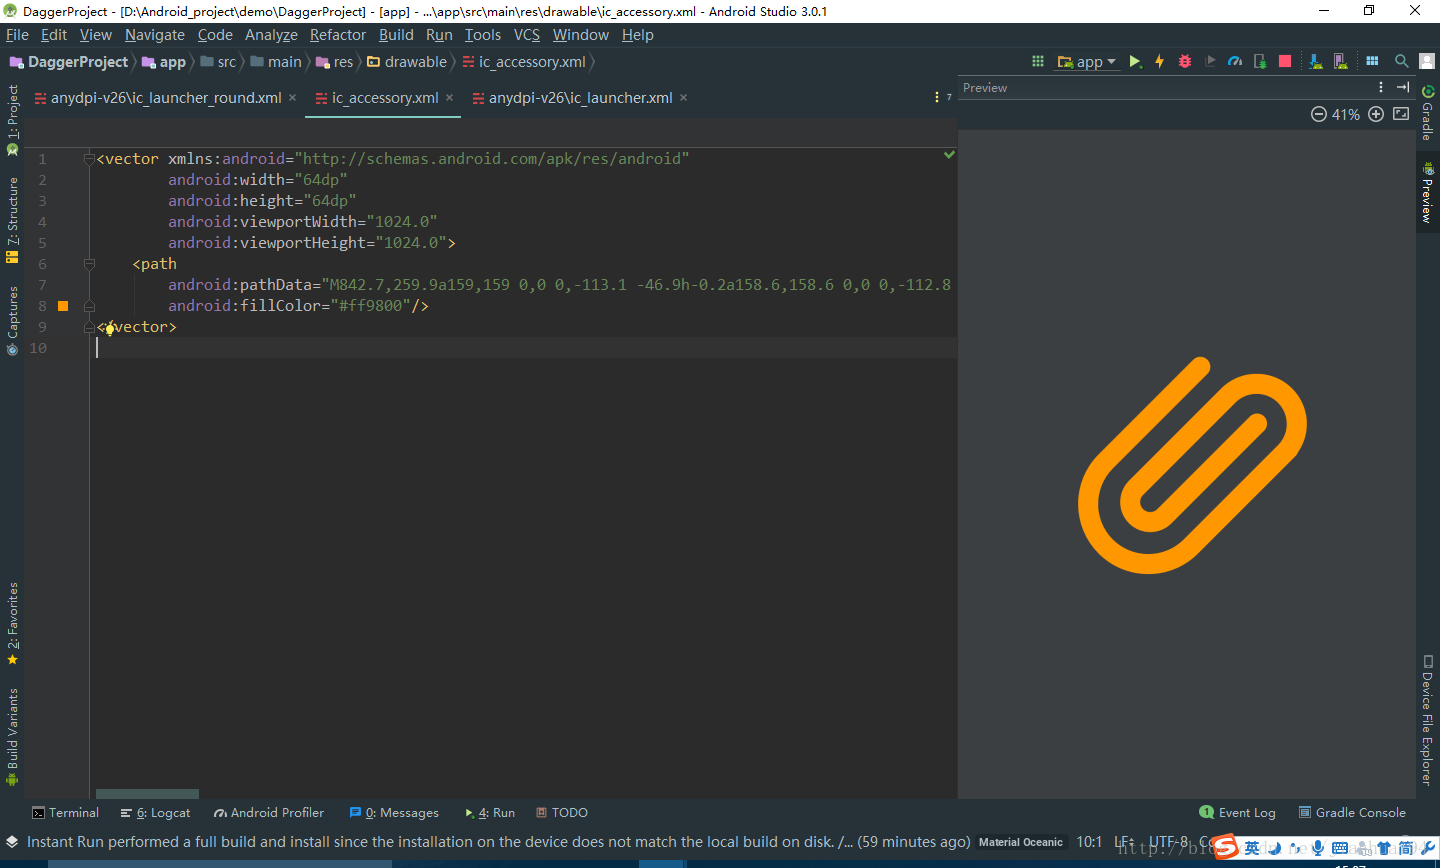The height and width of the screenshot is (868, 1440).
Task: Open the Messages tool window
Action: click(394, 813)
